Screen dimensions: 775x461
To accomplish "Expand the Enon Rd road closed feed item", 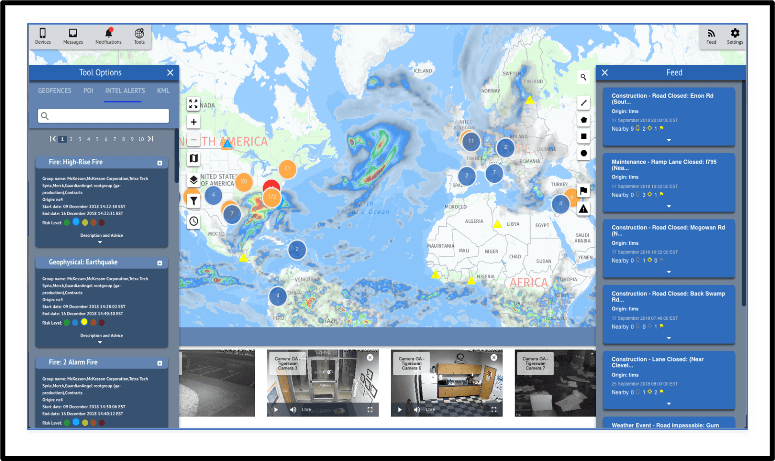I will point(669,140).
